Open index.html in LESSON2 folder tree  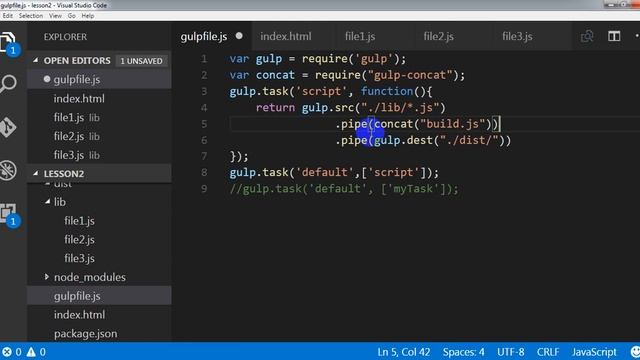pos(99,315)
